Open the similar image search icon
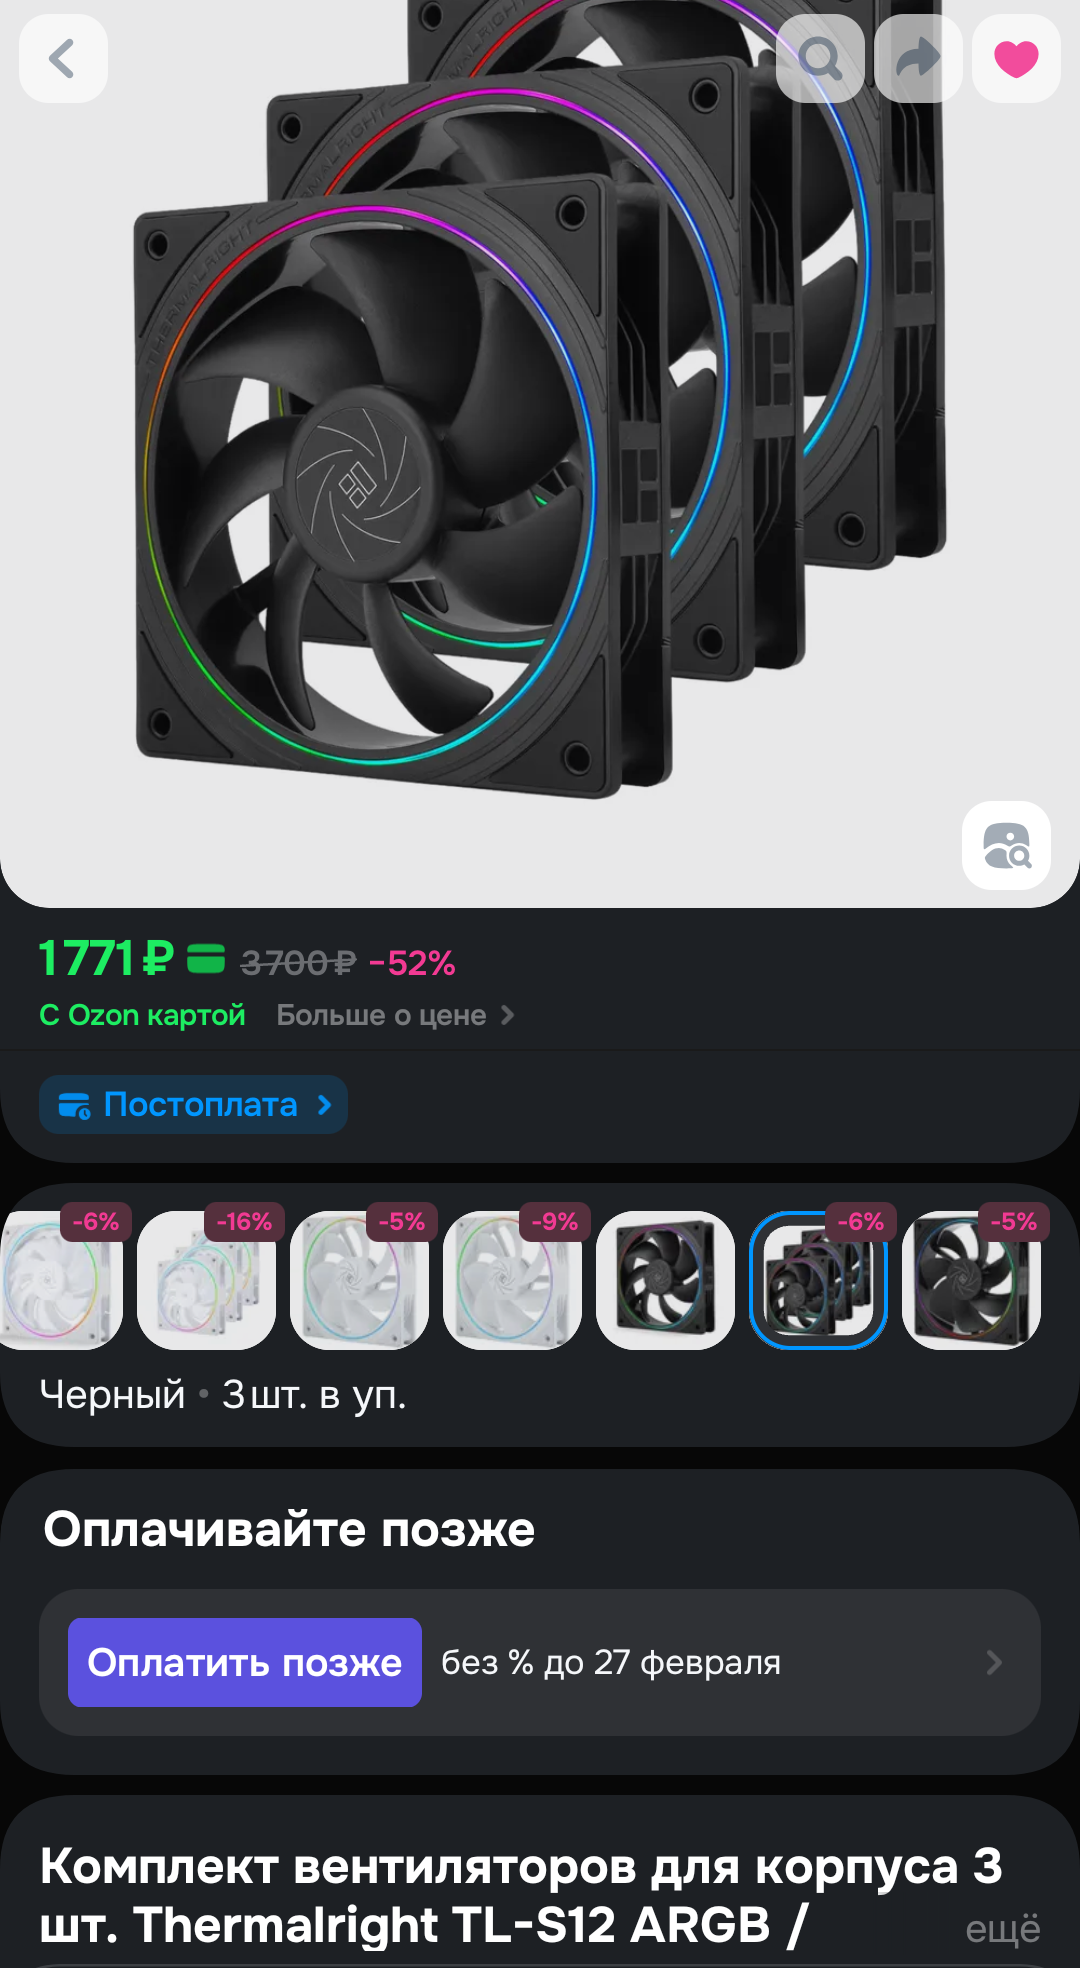The height and width of the screenshot is (1968, 1080). pos(1006,845)
